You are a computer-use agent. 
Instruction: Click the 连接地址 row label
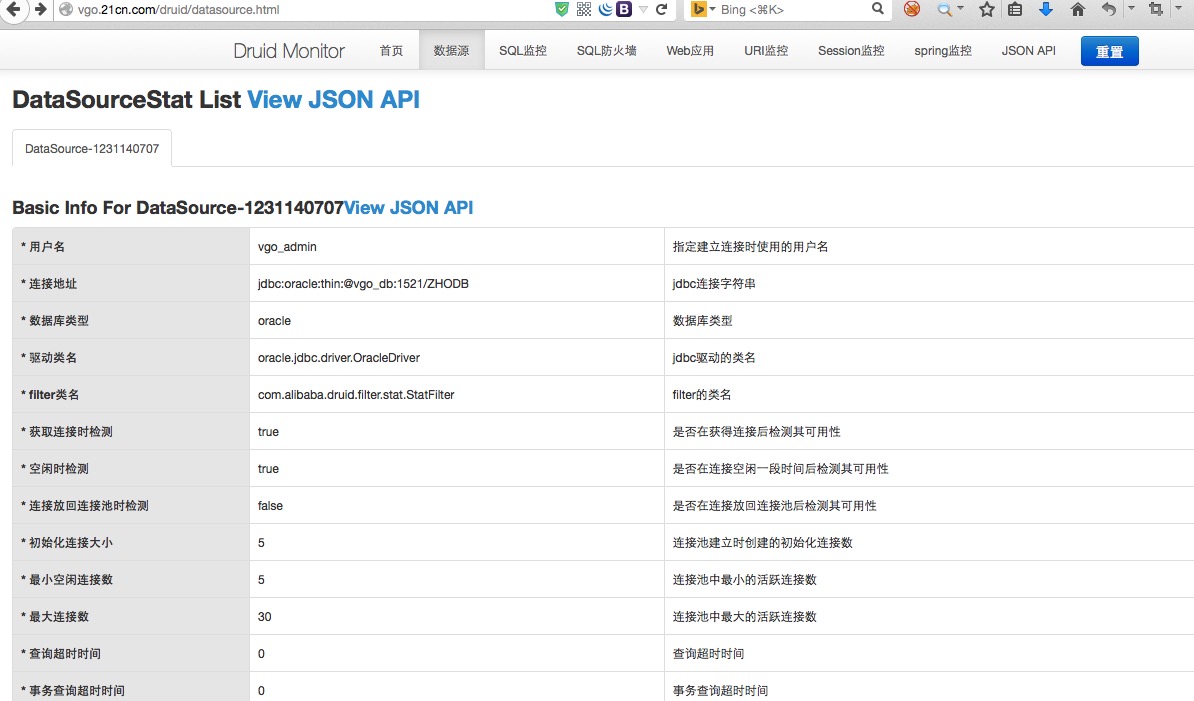pyautogui.click(x=49, y=284)
